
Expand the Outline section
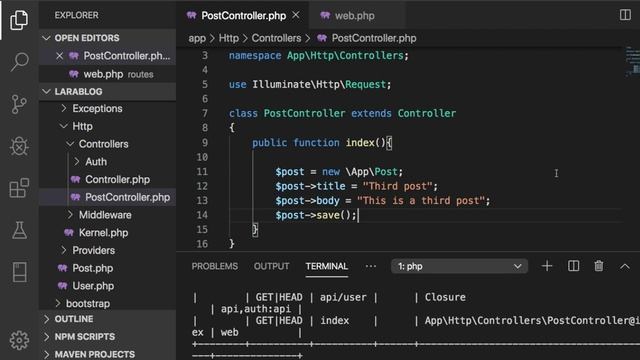pos(47,319)
